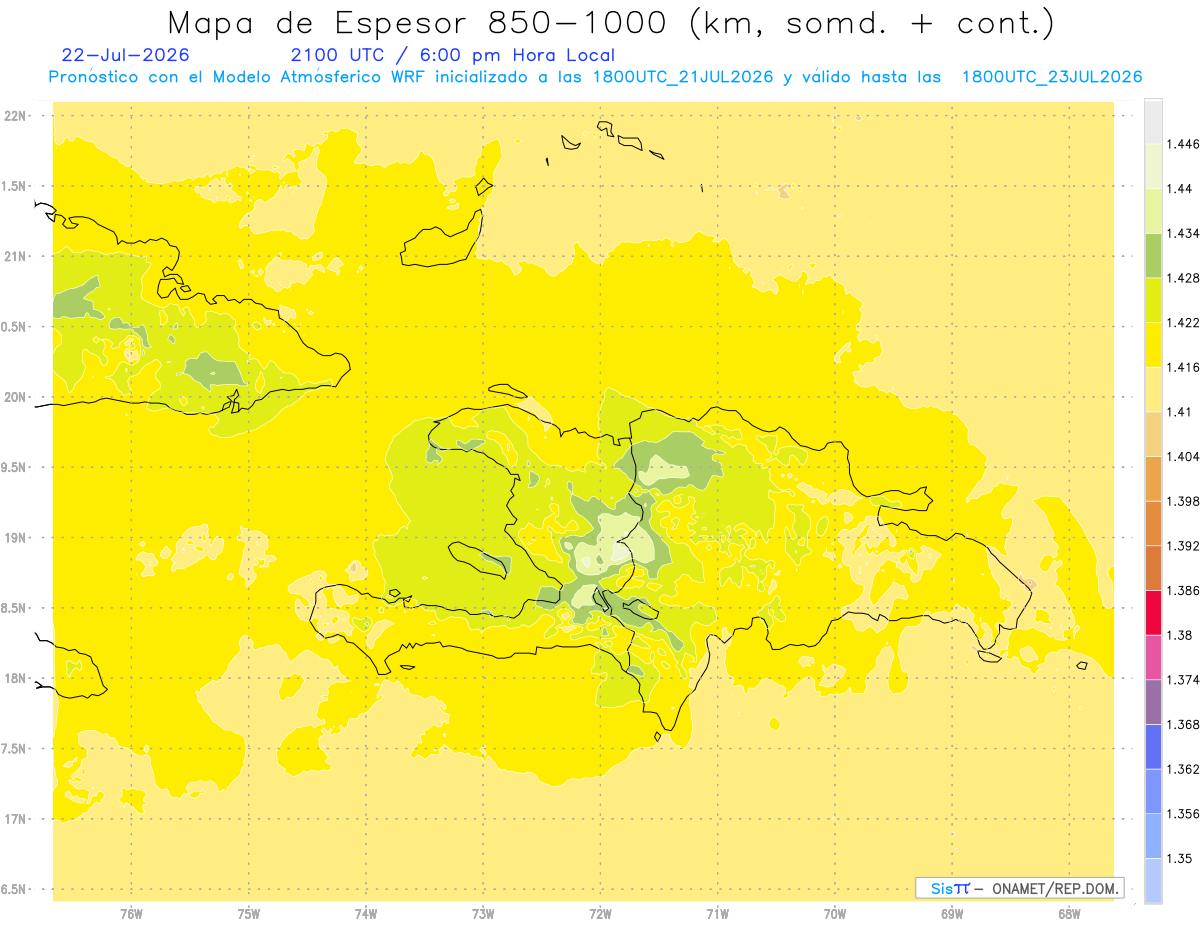This screenshot has height=927, width=1200.
Task: Click the longitude label 72W
Action: point(600,913)
